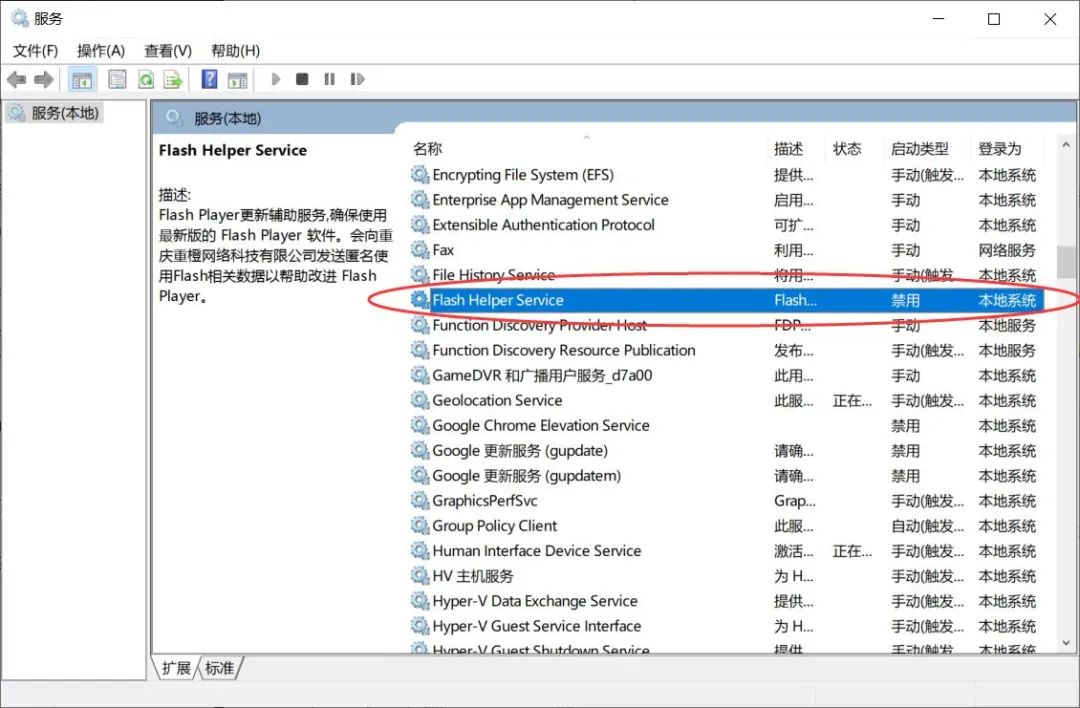1080x708 pixels.
Task: Open the 文件(F) menu
Action: [x=35, y=51]
